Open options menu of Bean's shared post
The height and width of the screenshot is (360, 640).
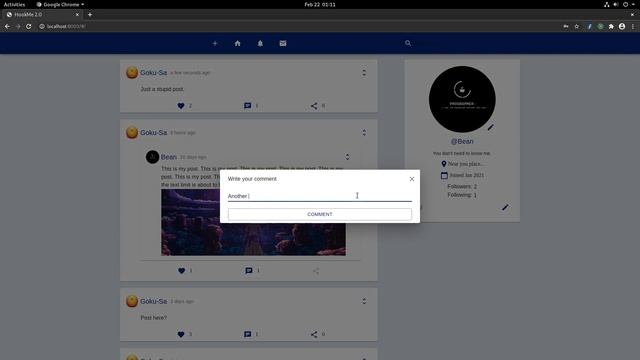click(x=347, y=157)
